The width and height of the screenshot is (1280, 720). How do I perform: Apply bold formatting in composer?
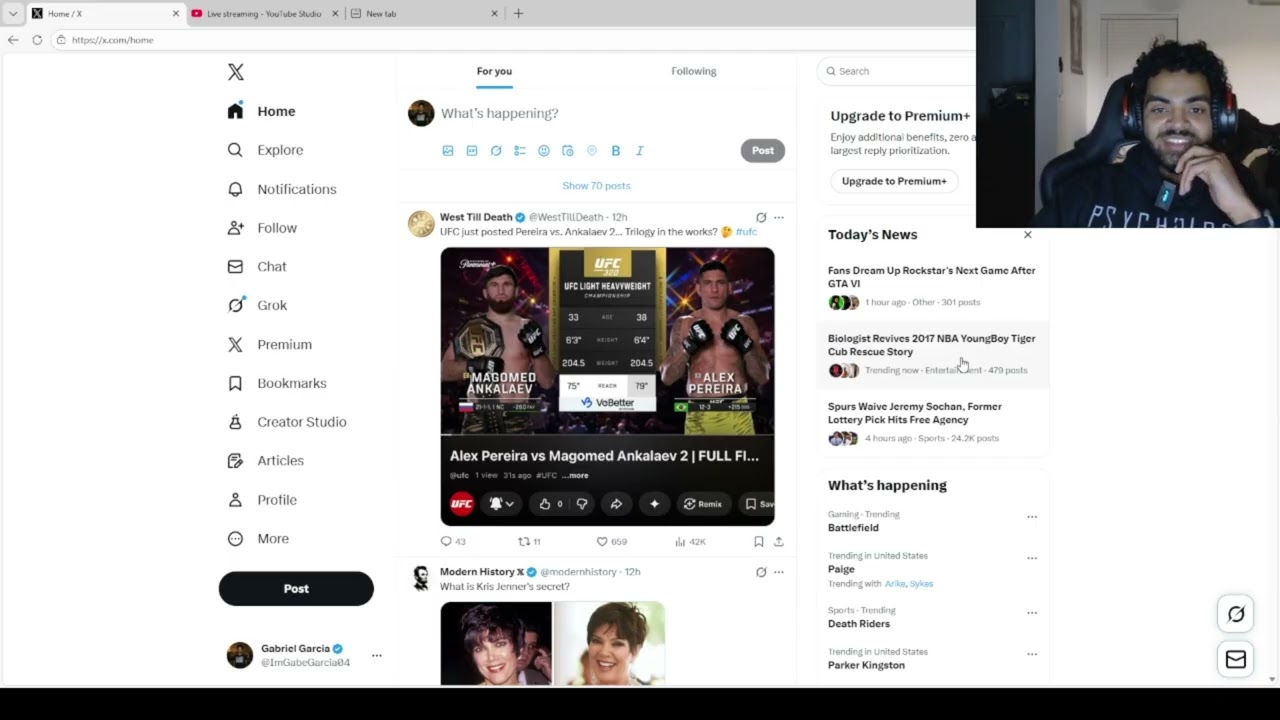pyautogui.click(x=616, y=151)
